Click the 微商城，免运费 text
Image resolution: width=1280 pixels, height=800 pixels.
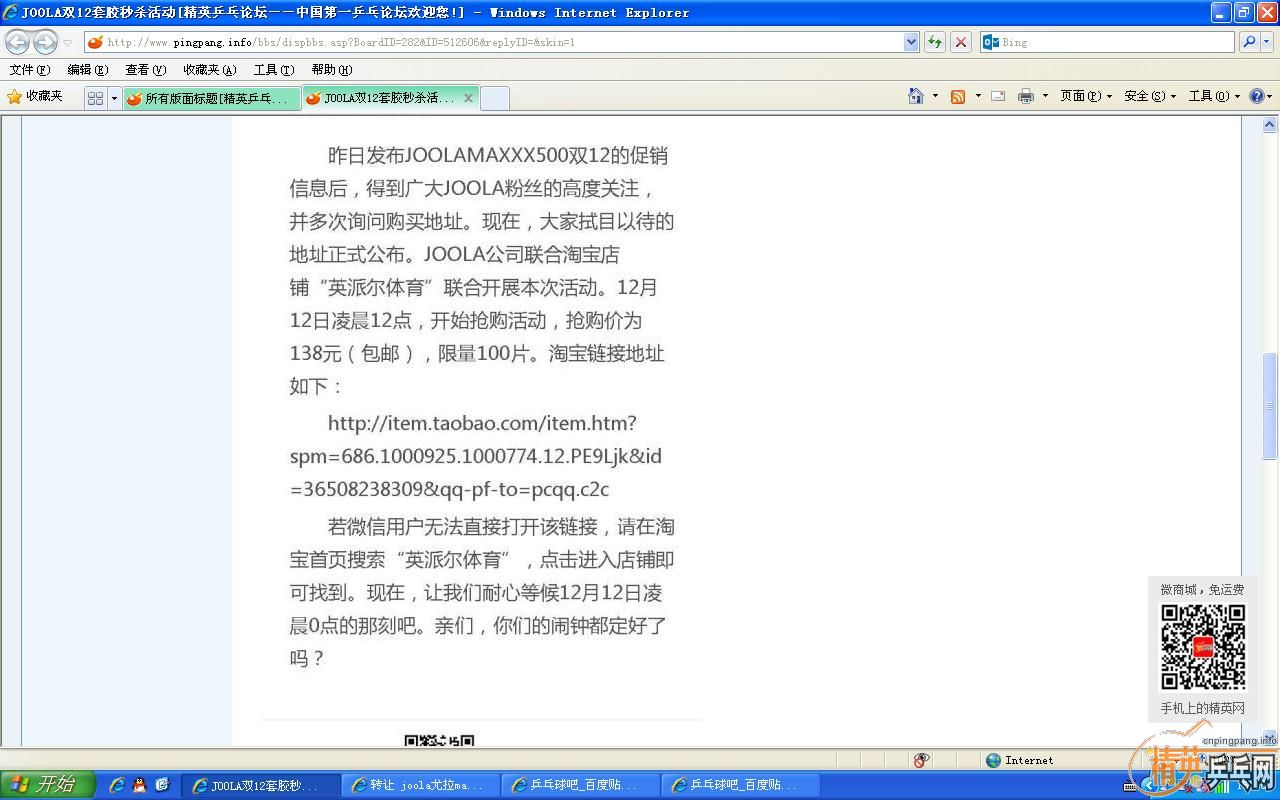click(1202, 590)
